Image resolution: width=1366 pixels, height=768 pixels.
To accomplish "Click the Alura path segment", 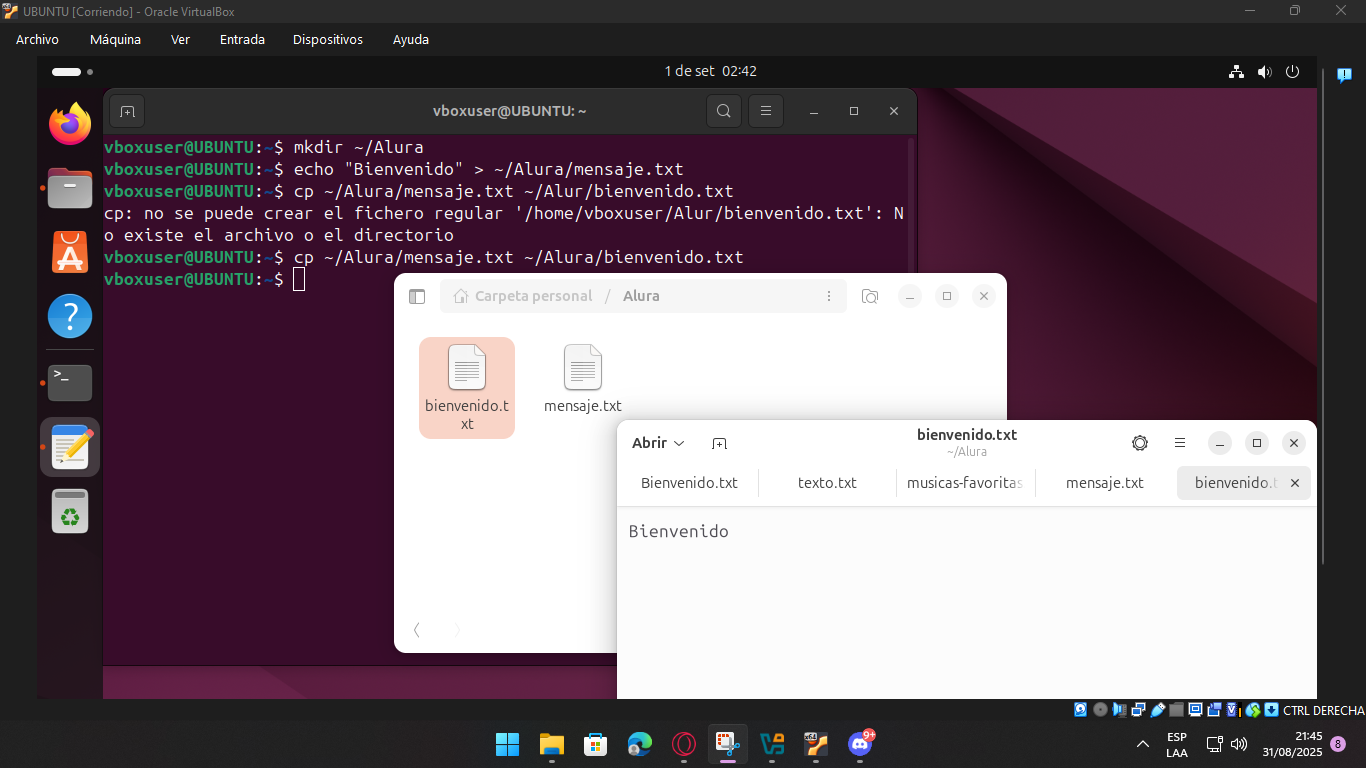I will [x=641, y=296].
